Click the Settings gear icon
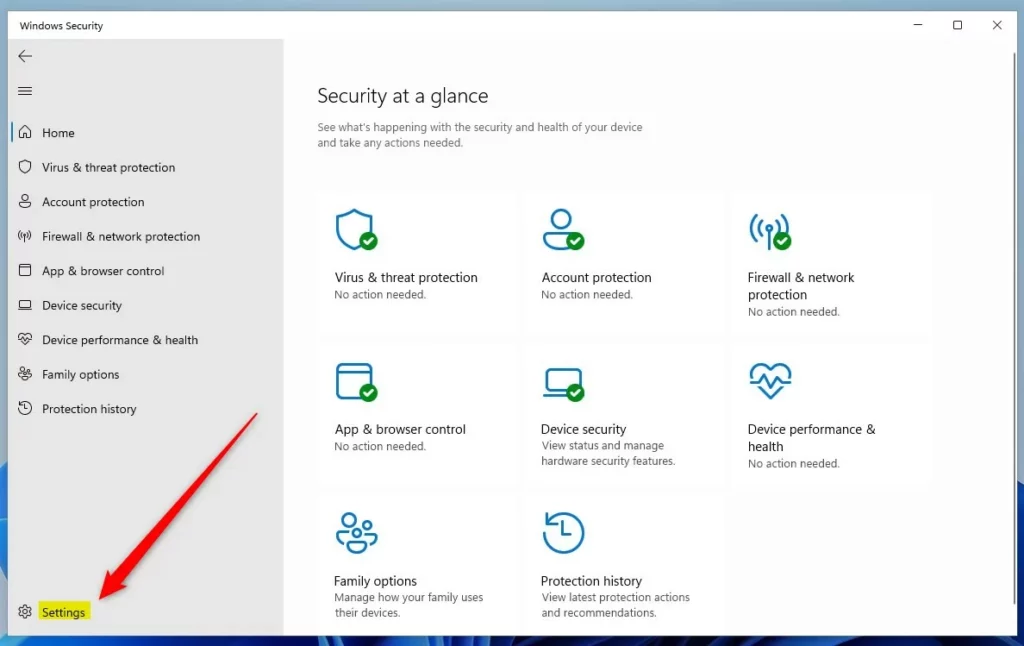 (x=25, y=611)
